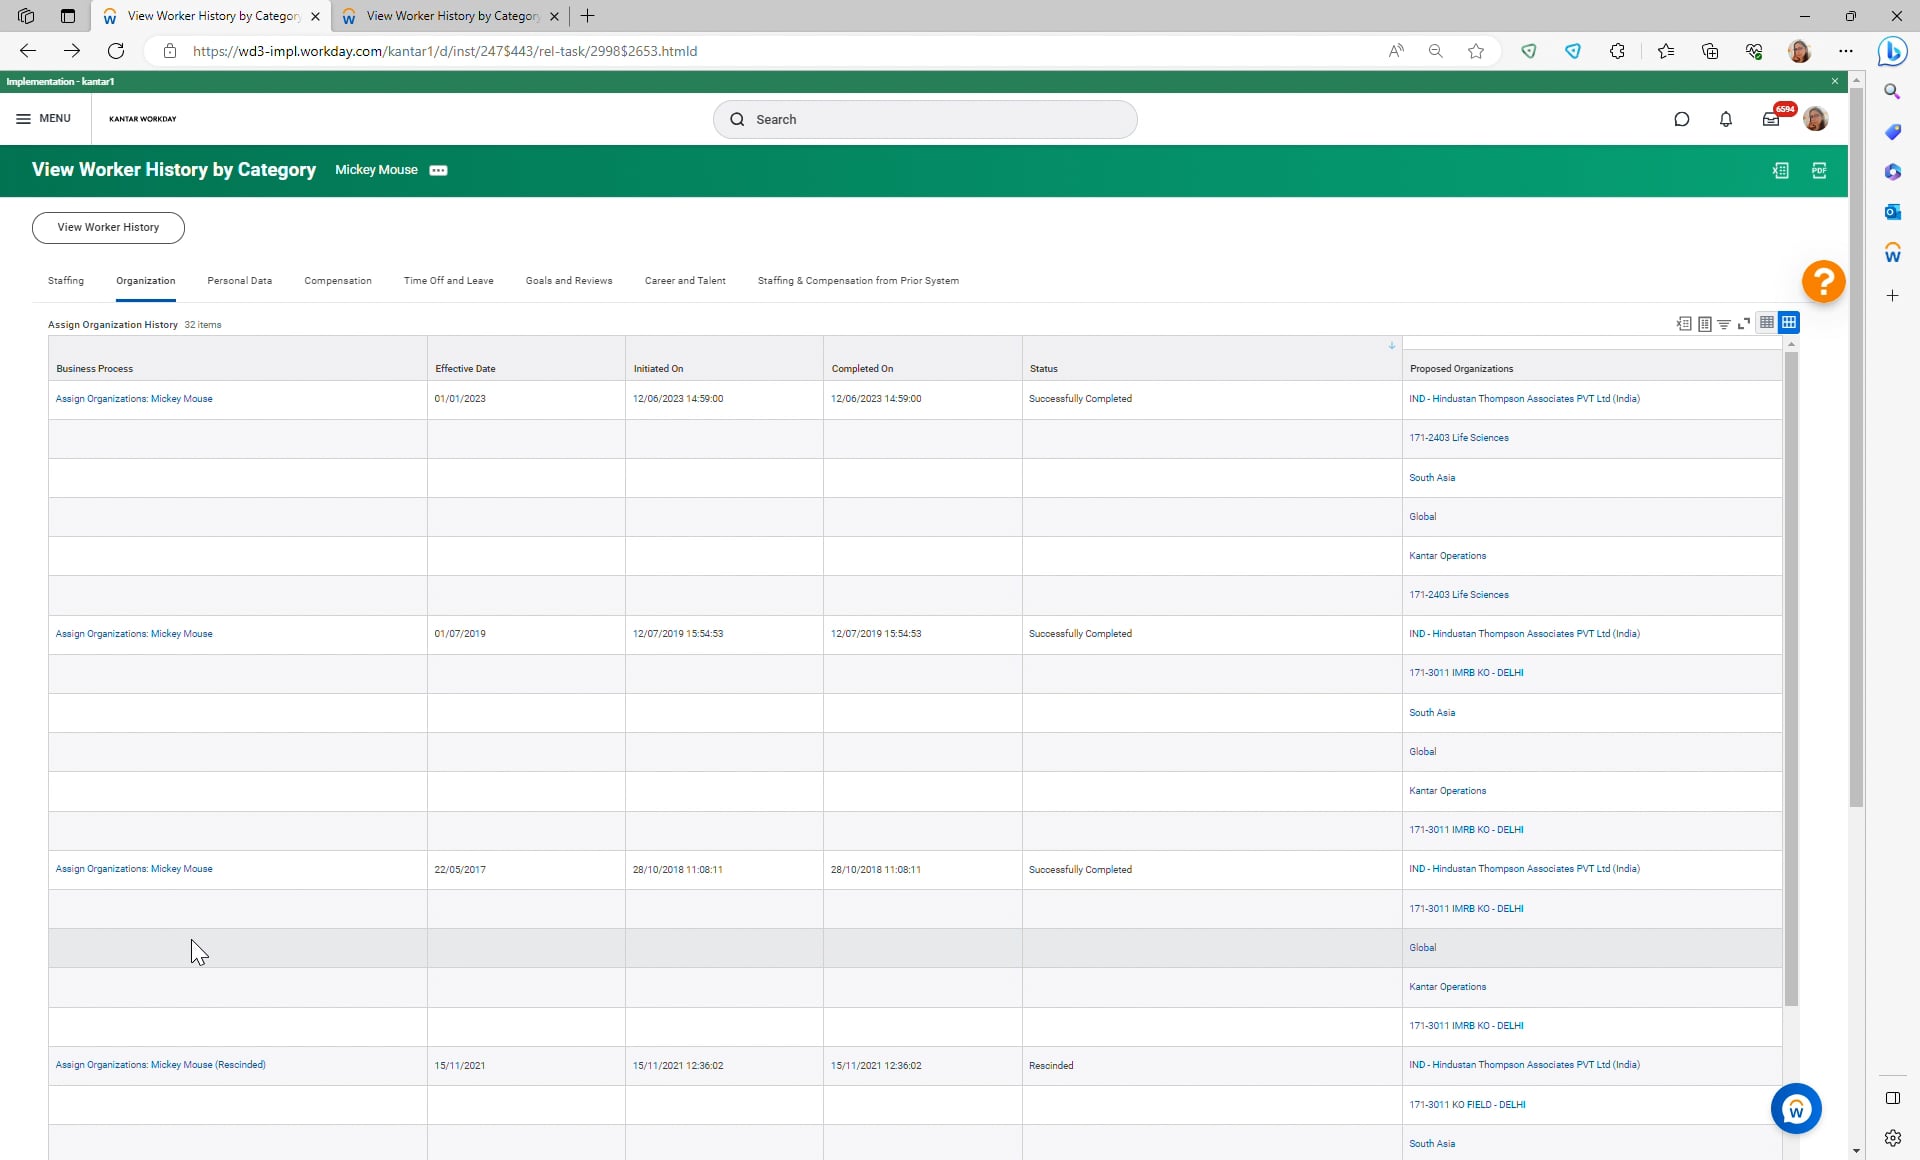This screenshot has width=1920, height=1160.
Task: Export the table to Excel from green header
Action: tap(1782, 171)
